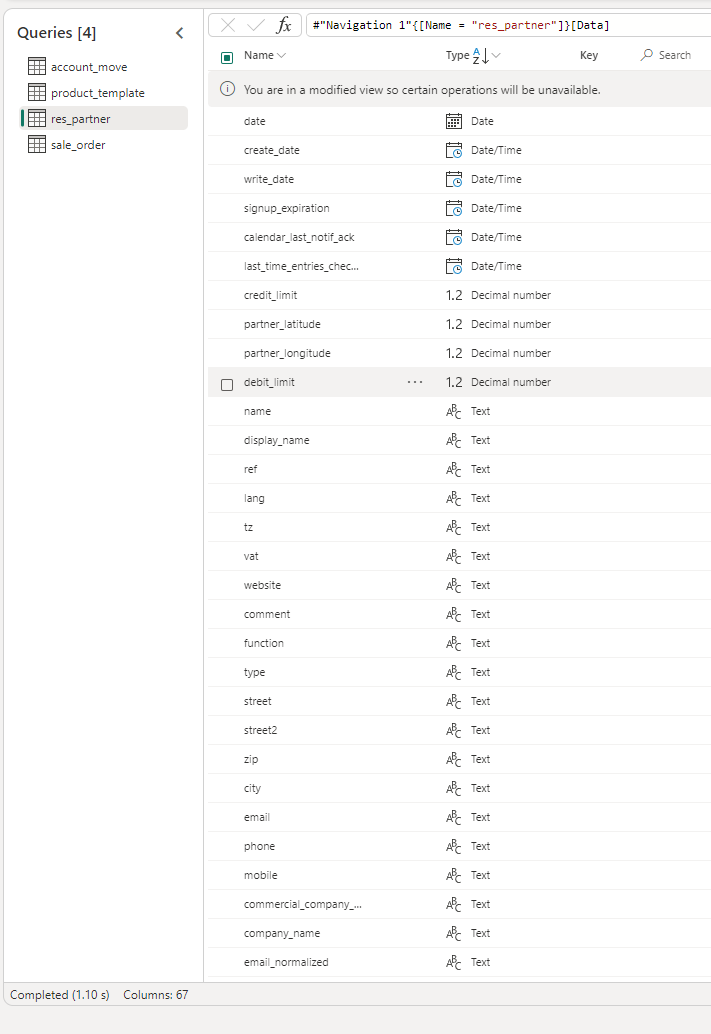Viewport: 711px width, 1034px height.
Task: Select the email_normalized column row
Action: point(459,963)
